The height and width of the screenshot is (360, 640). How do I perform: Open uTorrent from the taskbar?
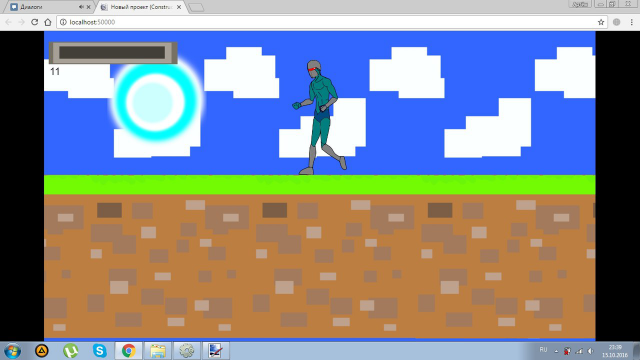pos(71,351)
